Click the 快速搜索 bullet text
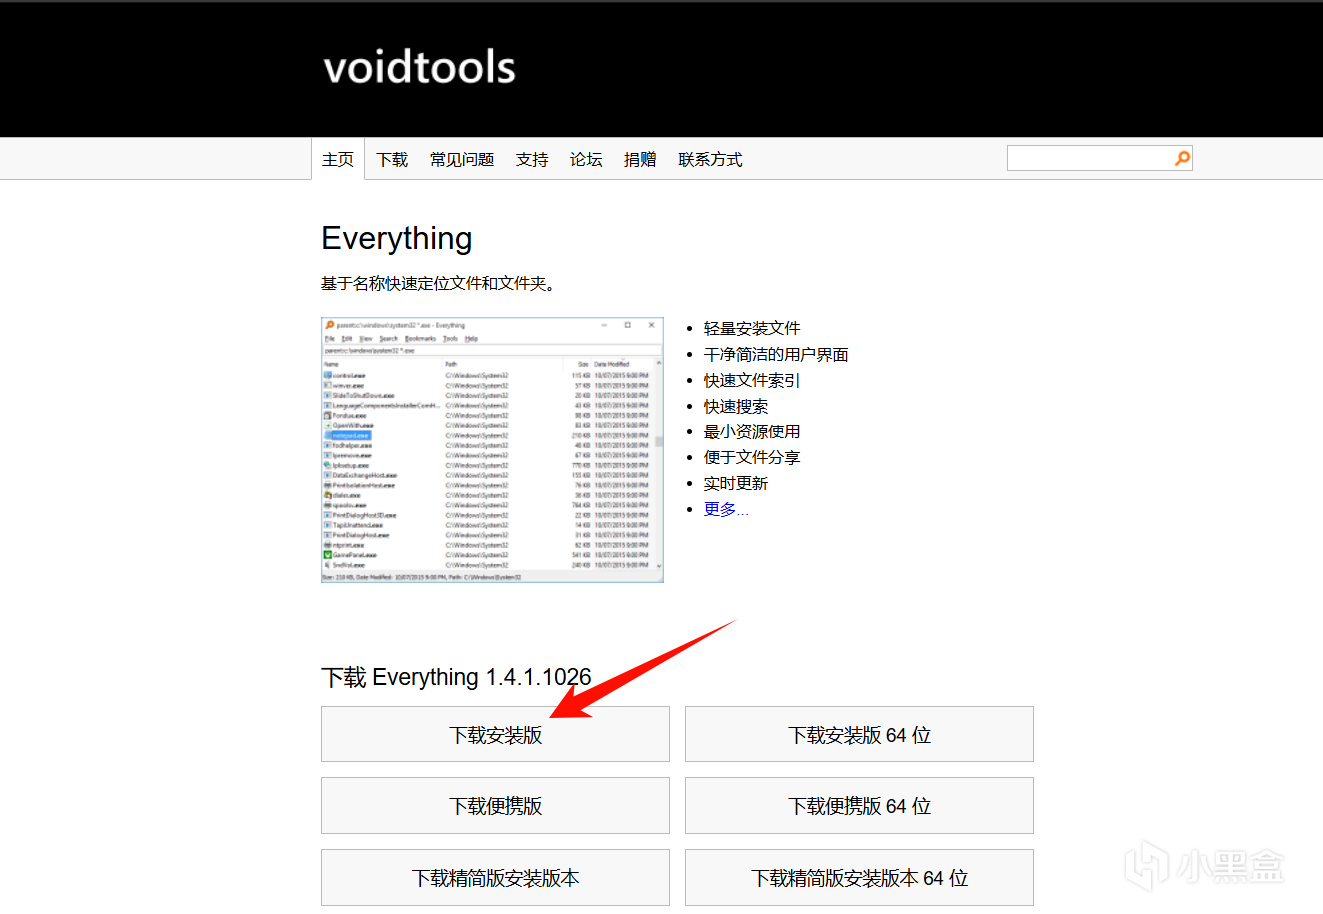 click(x=736, y=406)
